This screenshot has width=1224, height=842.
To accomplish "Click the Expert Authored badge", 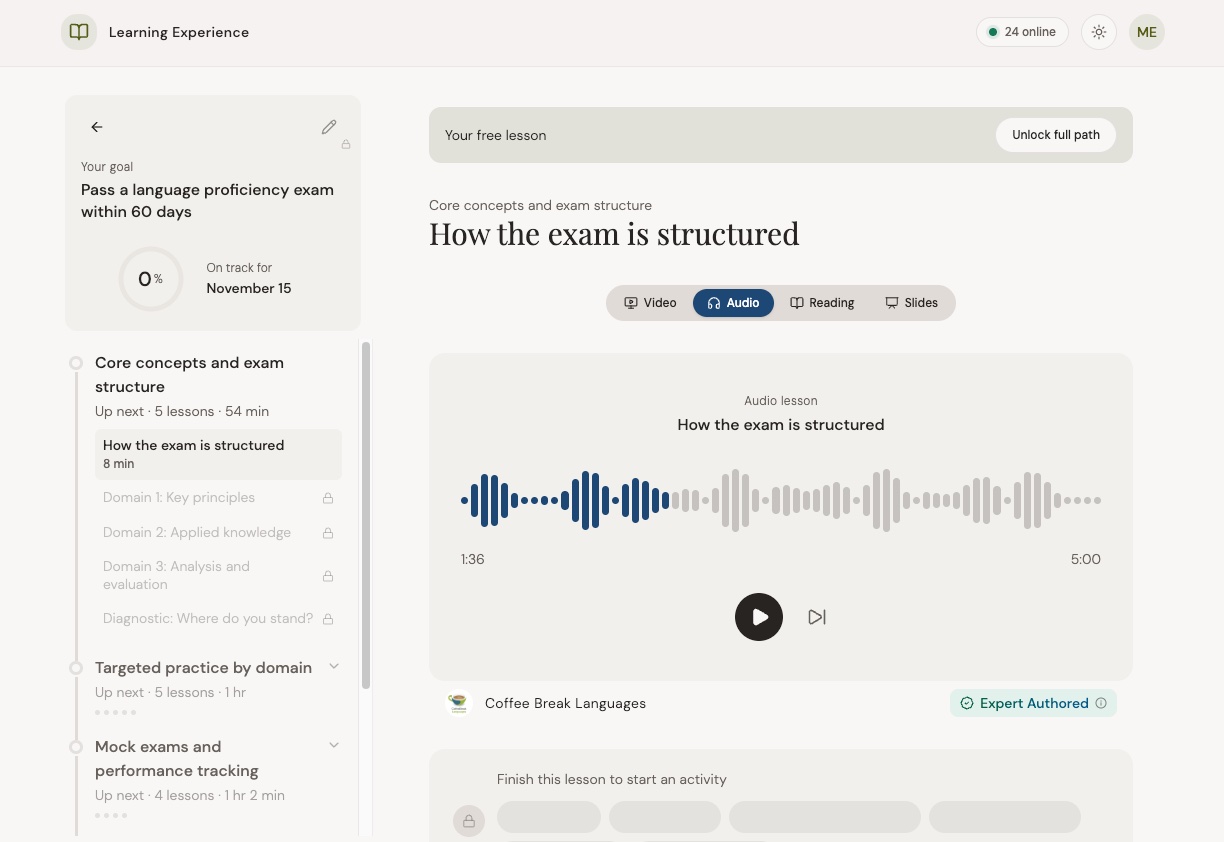I will tap(1033, 703).
